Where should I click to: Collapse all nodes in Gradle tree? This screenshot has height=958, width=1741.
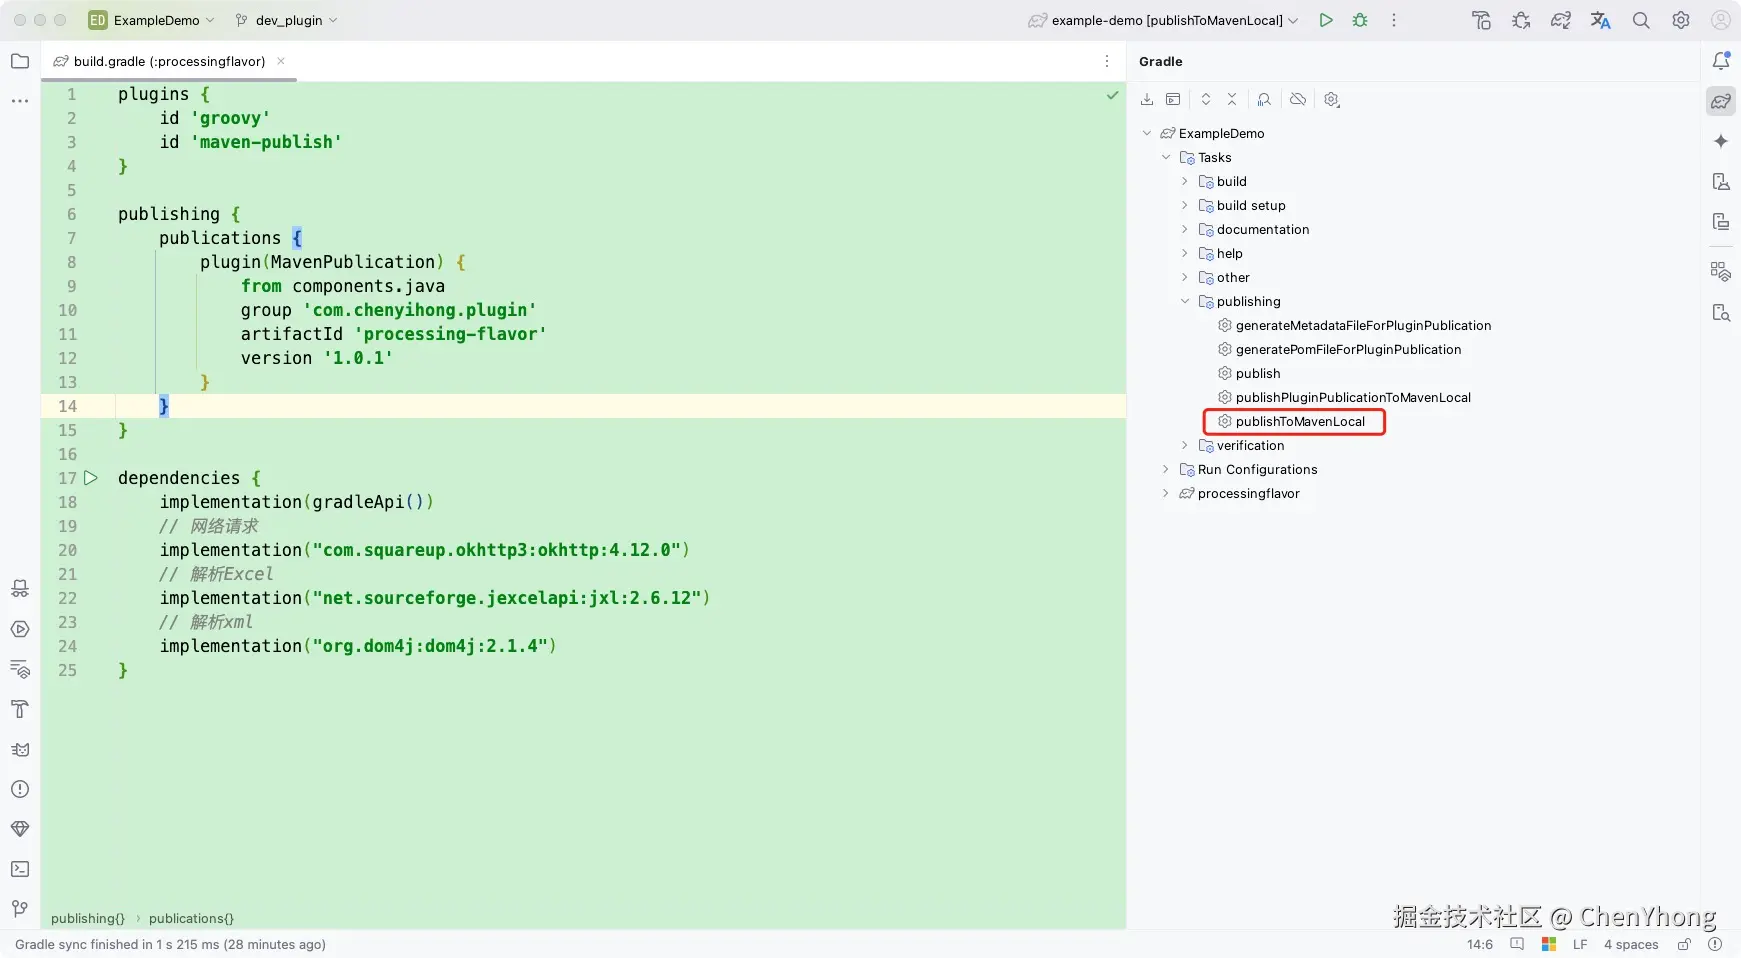1232,99
